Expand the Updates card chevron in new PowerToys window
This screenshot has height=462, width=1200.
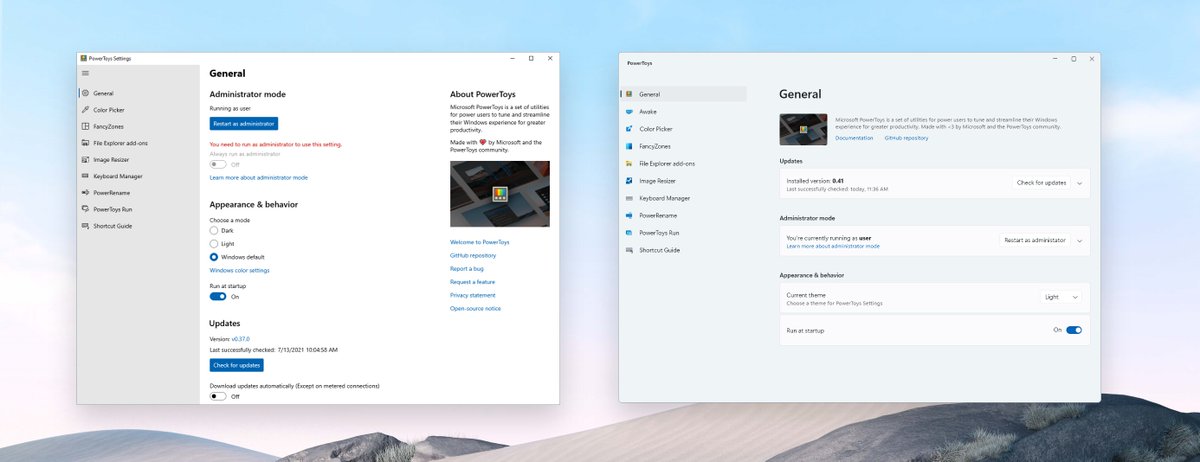tap(1079, 183)
